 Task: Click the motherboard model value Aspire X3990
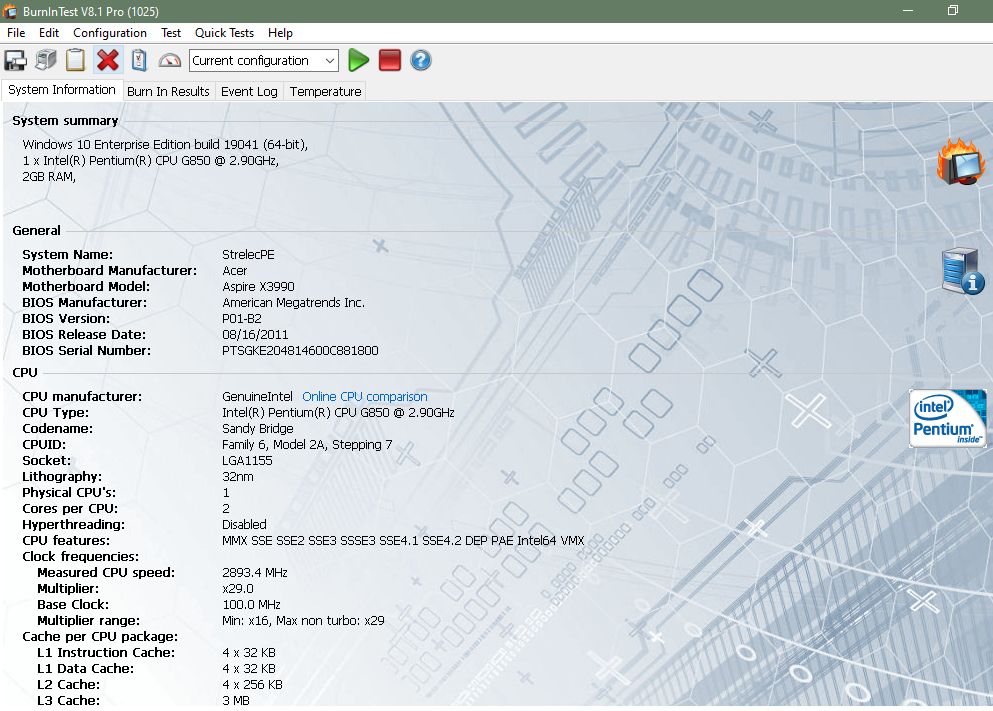pyautogui.click(x=258, y=287)
